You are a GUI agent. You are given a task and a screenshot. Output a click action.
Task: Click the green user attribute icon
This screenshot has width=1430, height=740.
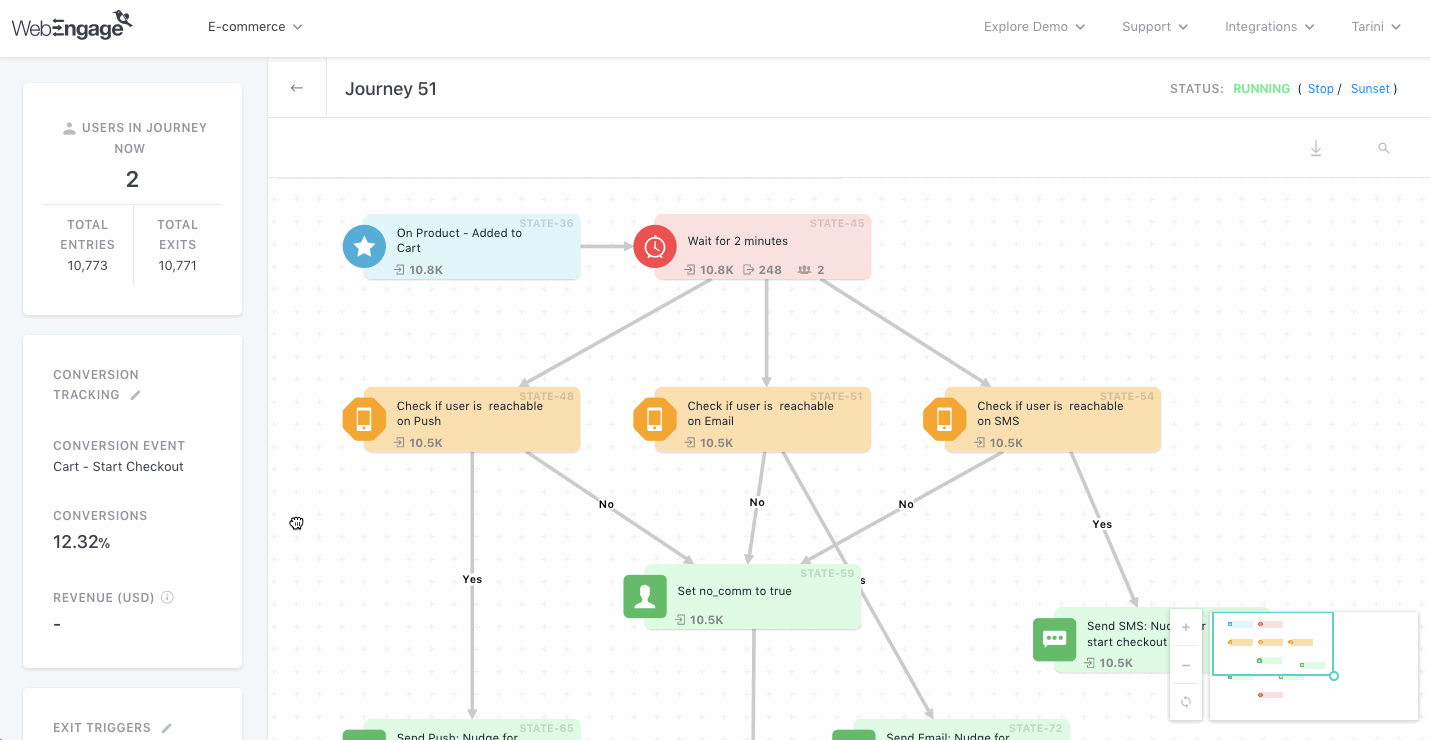click(x=645, y=596)
